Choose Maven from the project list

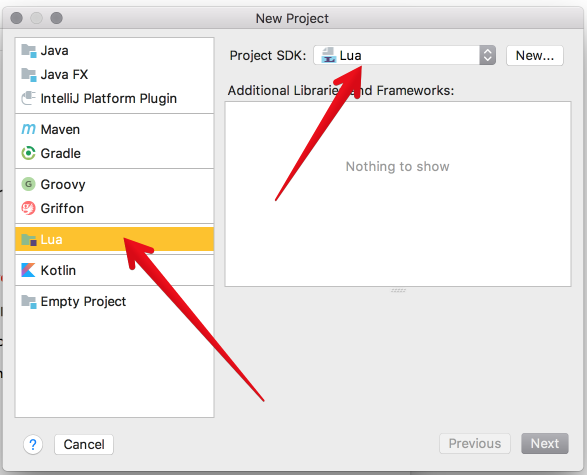tap(115, 130)
